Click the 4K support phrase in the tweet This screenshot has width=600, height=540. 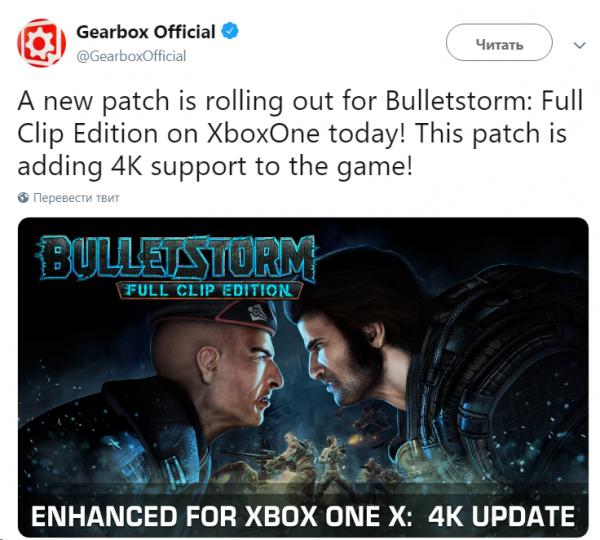pyautogui.click(x=179, y=168)
